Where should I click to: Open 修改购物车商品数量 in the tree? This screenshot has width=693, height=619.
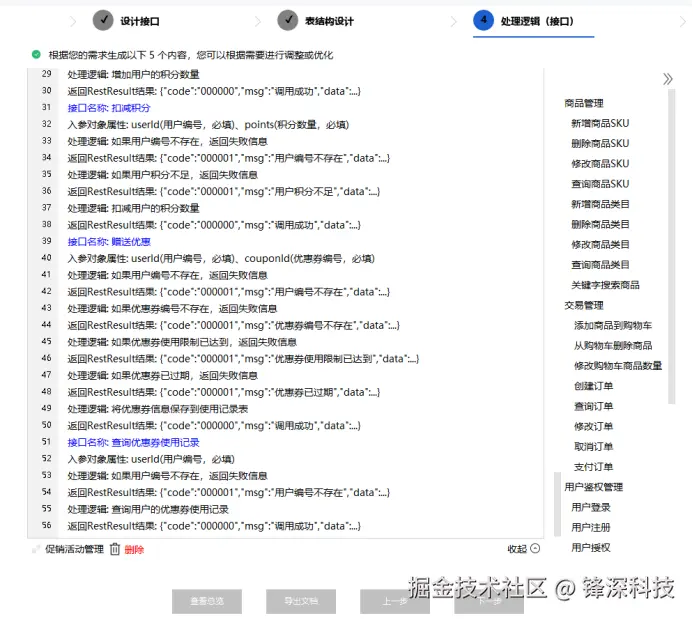(x=618, y=366)
